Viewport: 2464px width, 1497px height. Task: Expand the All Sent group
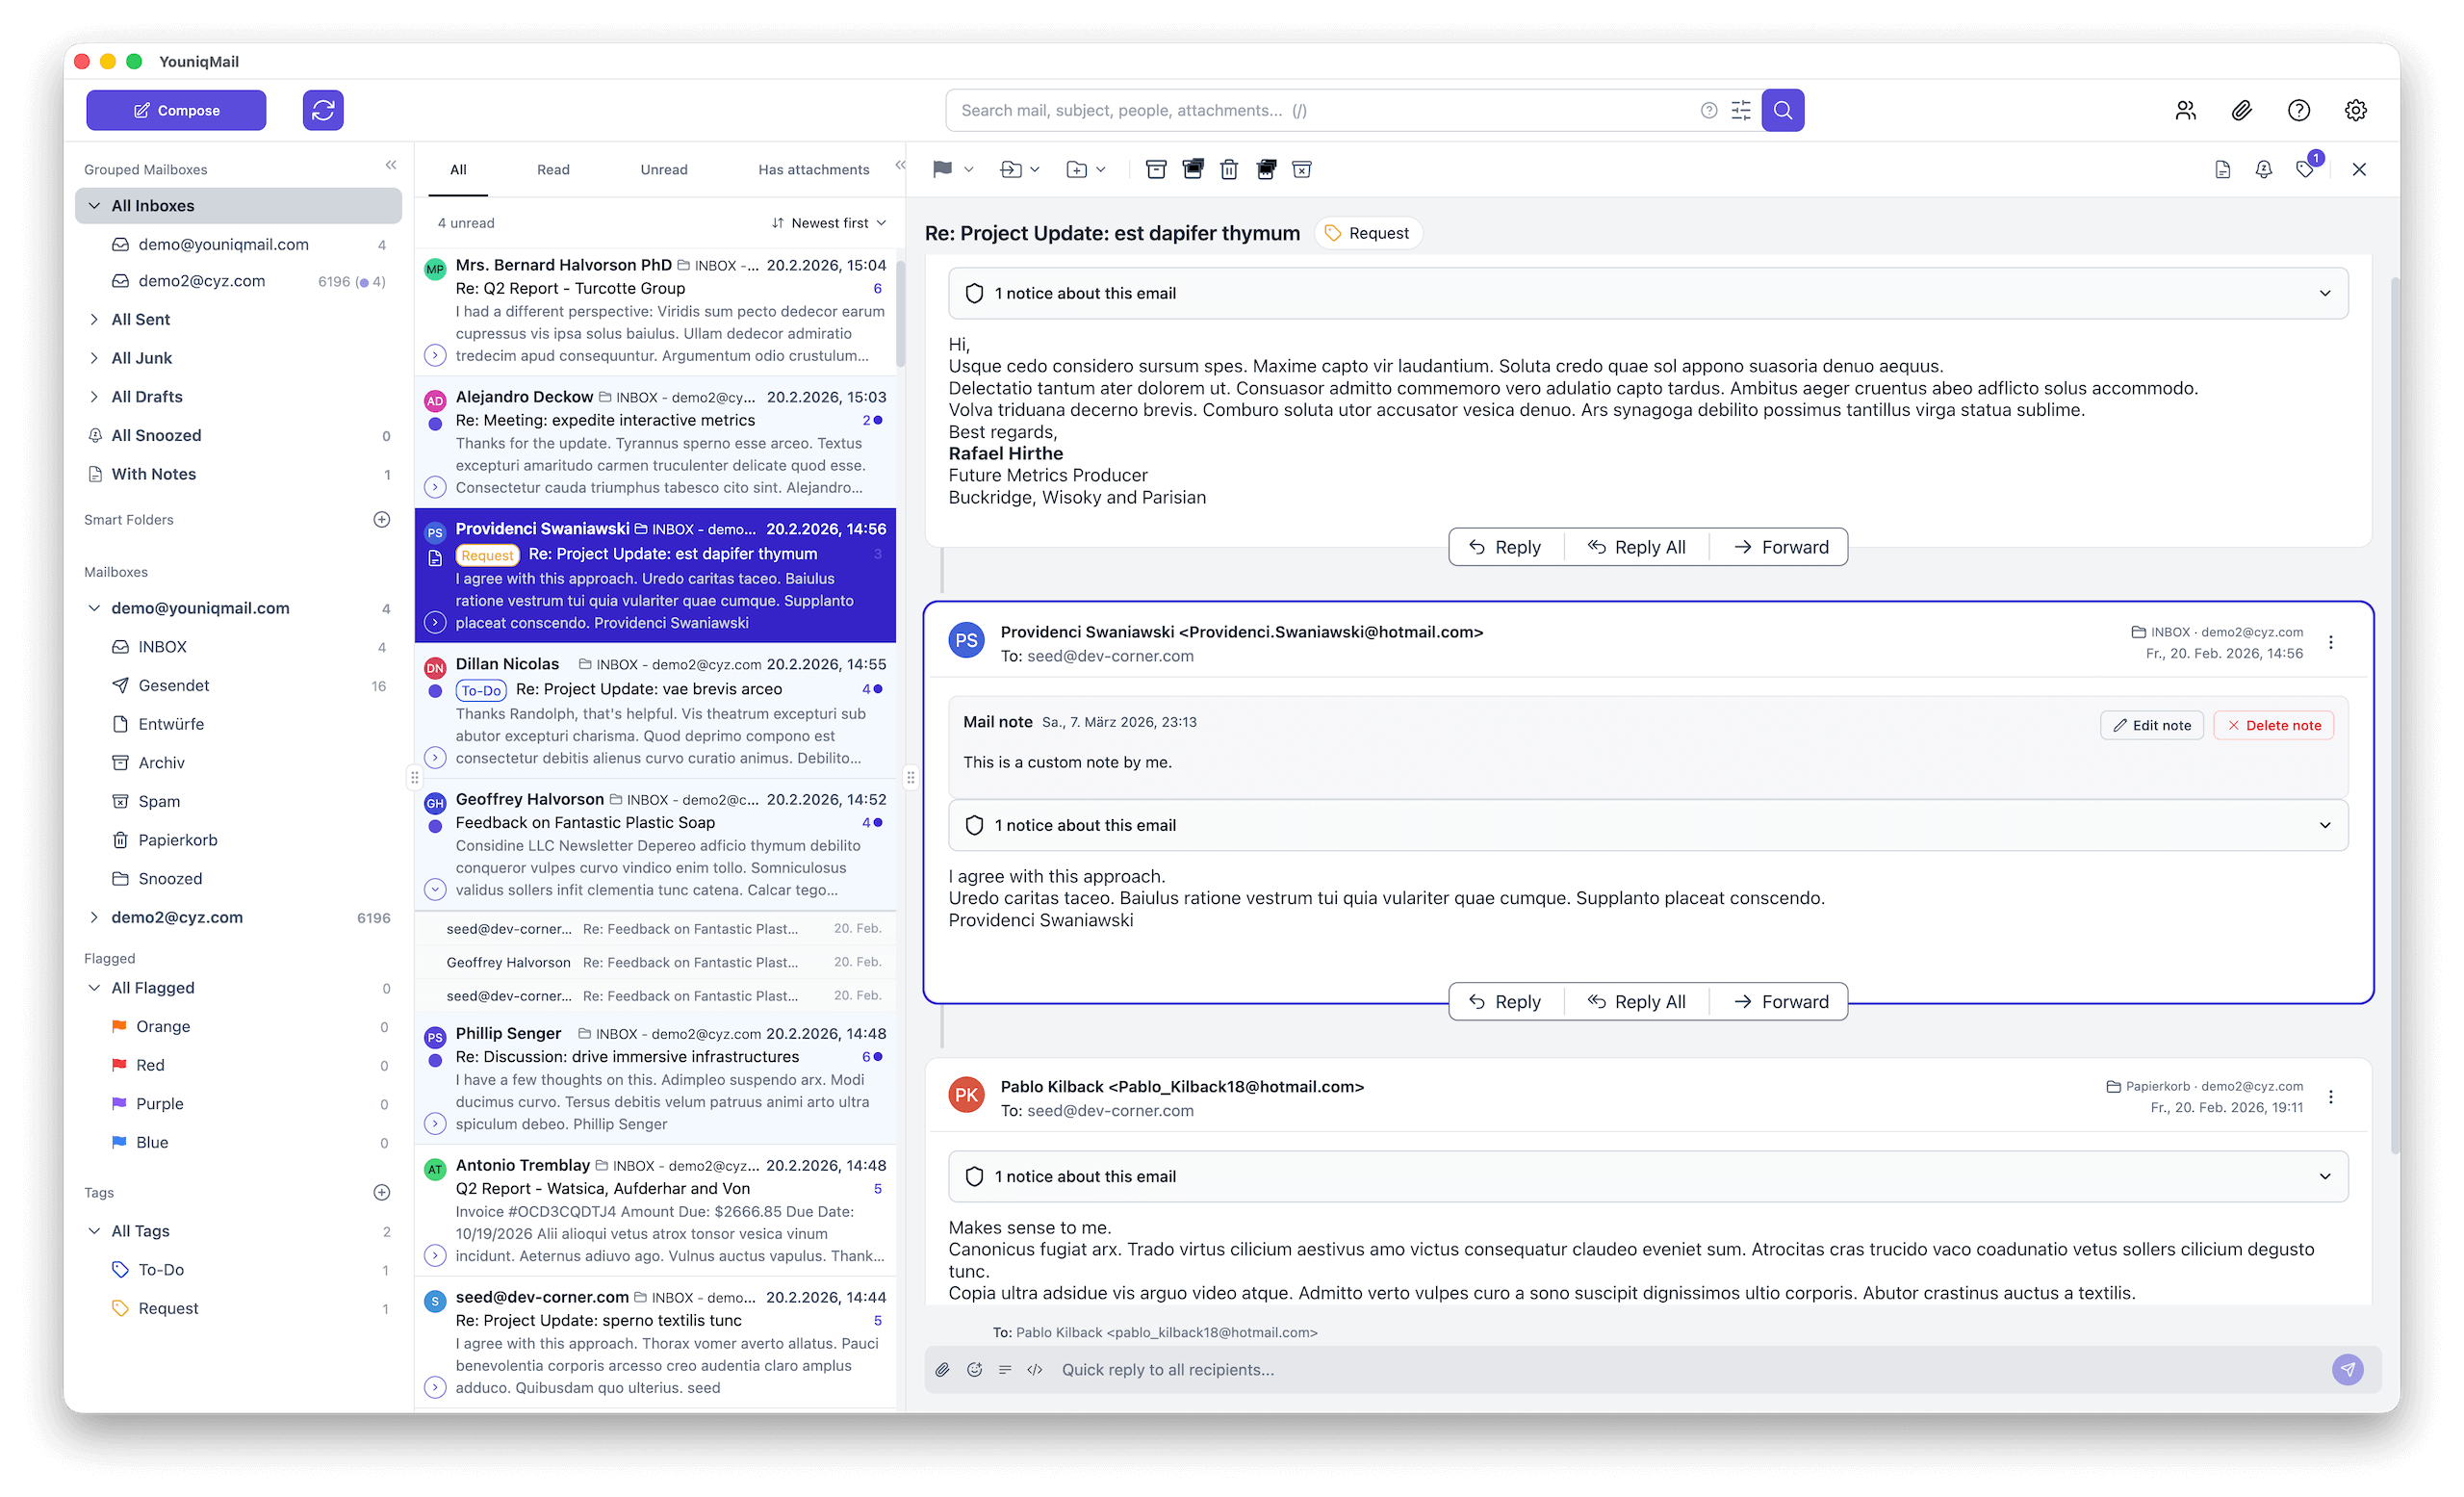tap(94, 319)
